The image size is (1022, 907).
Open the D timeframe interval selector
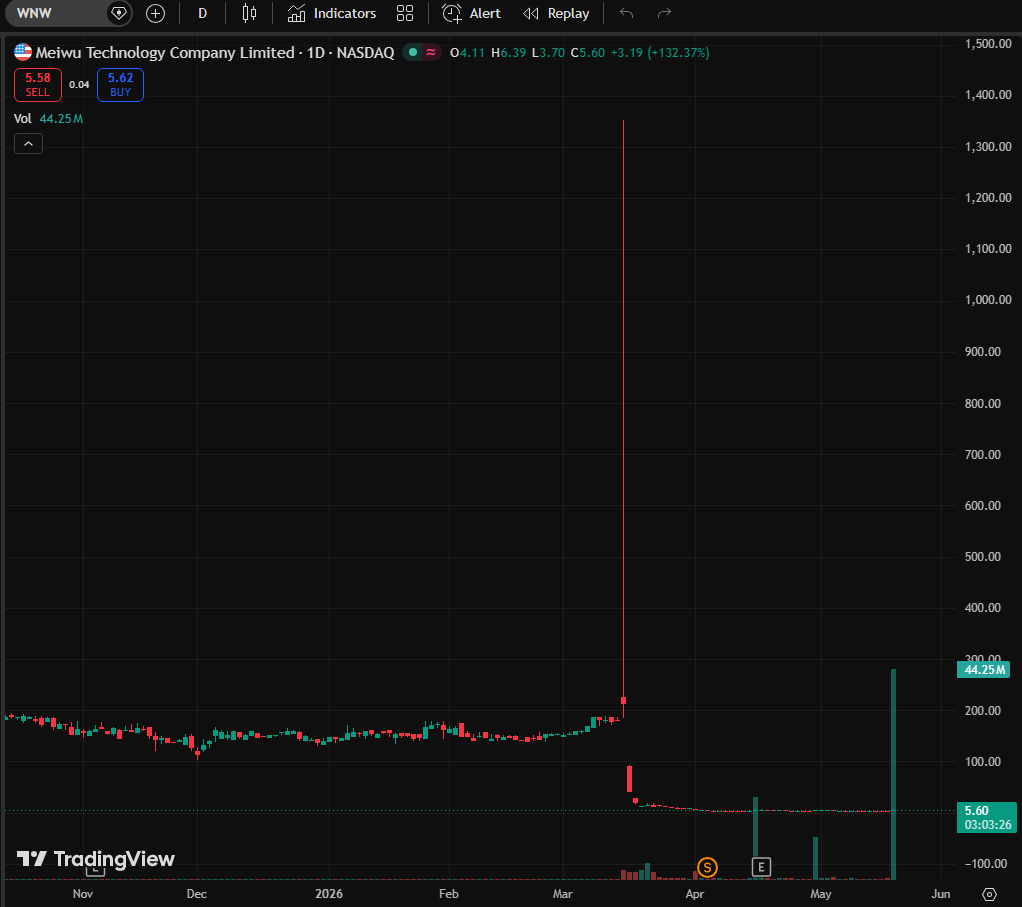(x=203, y=13)
